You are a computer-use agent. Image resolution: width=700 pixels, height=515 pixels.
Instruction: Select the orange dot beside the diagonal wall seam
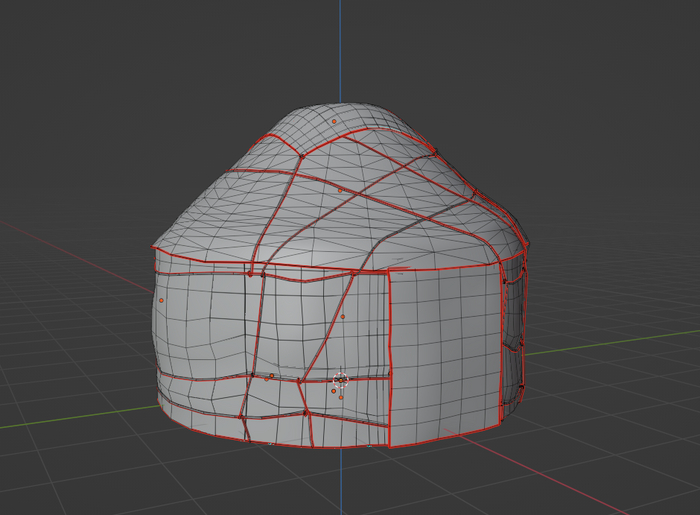(343, 317)
